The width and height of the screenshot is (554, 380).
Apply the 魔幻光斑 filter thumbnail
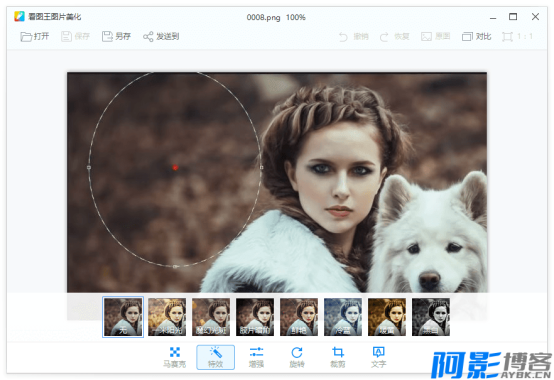coord(211,317)
